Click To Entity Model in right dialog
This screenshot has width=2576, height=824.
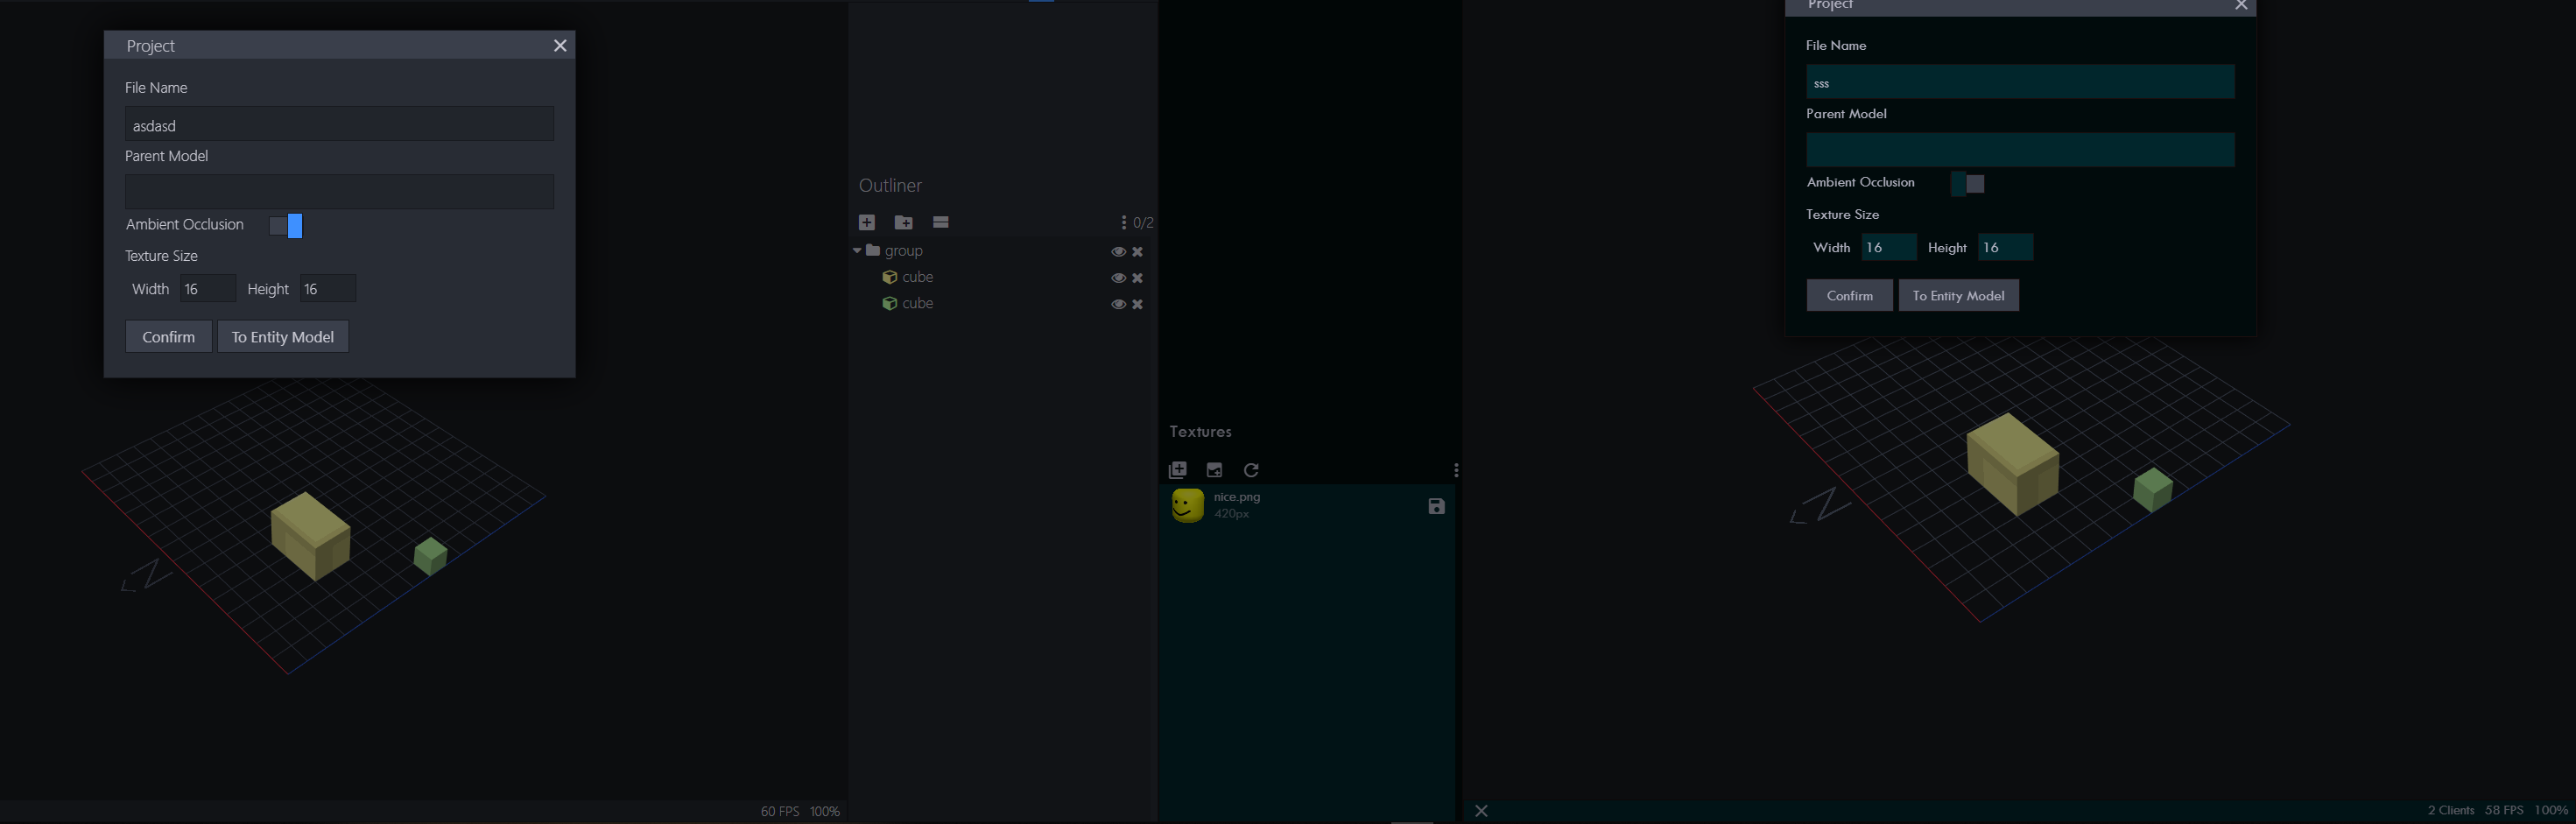coord(1958,295)
